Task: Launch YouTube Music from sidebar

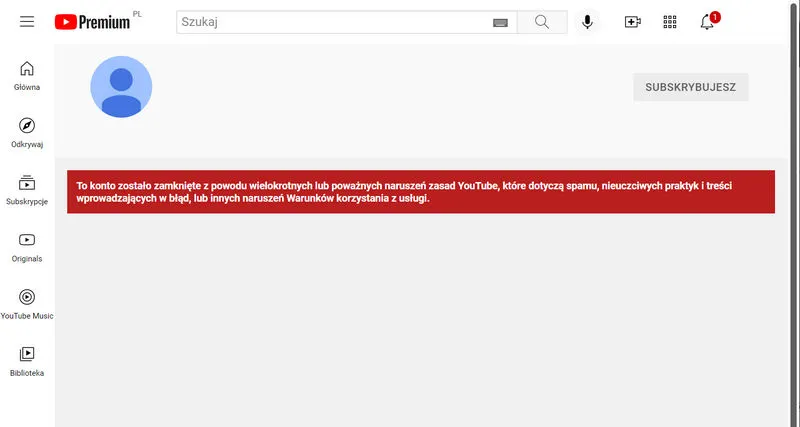Action: click(27, 304)
